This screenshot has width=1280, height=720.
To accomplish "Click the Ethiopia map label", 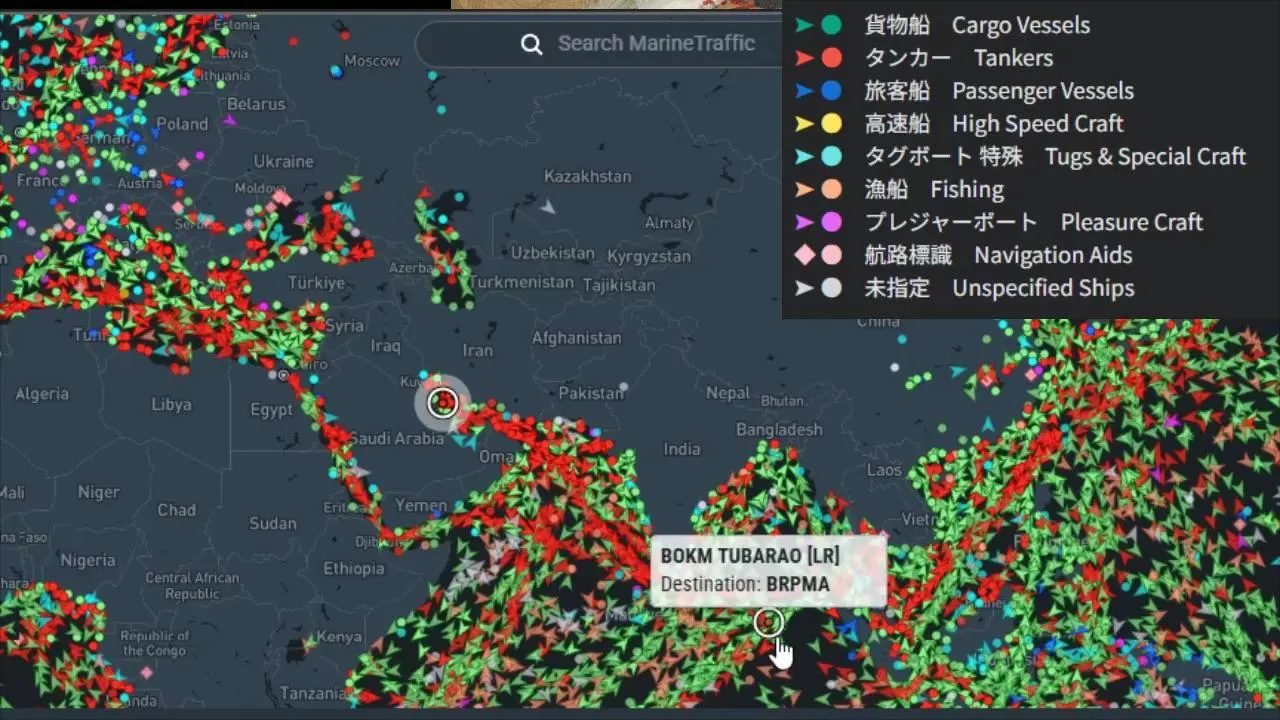I will pos(353,568).
